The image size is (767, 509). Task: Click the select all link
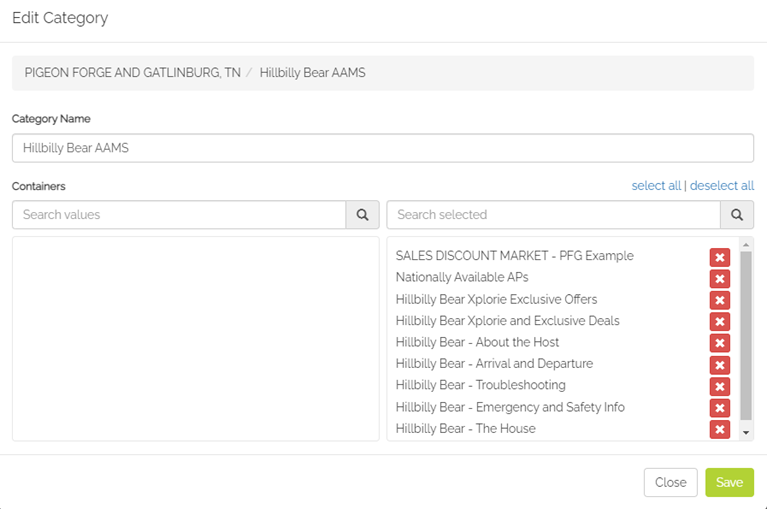tap(656, 186)
